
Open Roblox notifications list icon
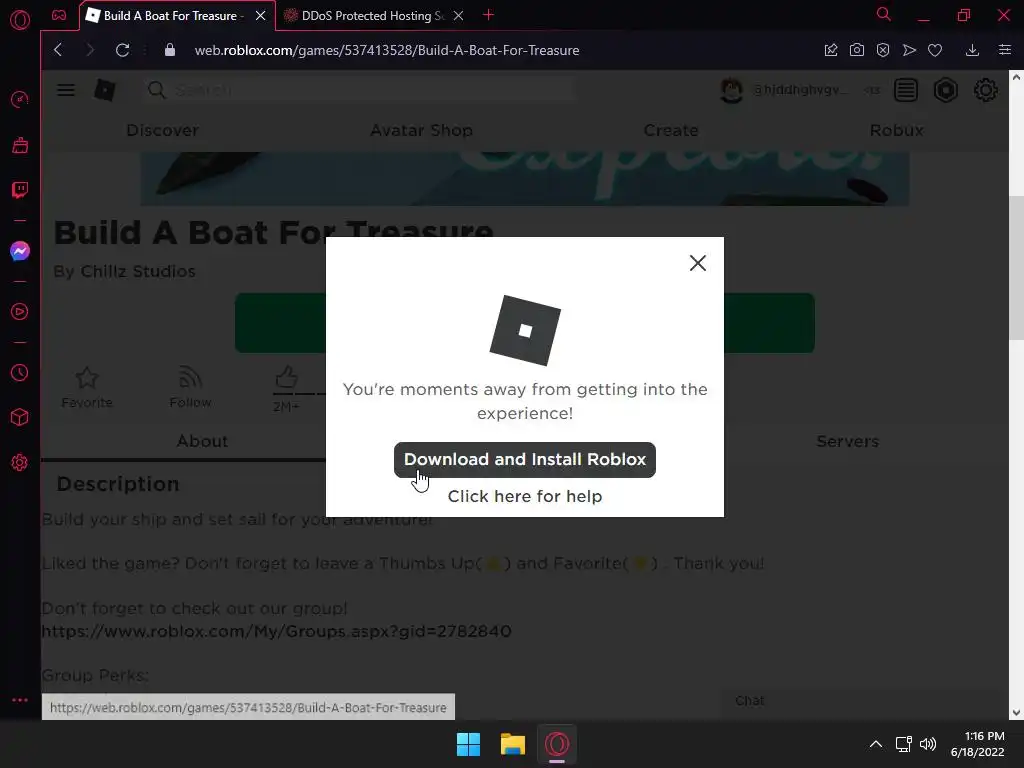[x=906, y=90]
